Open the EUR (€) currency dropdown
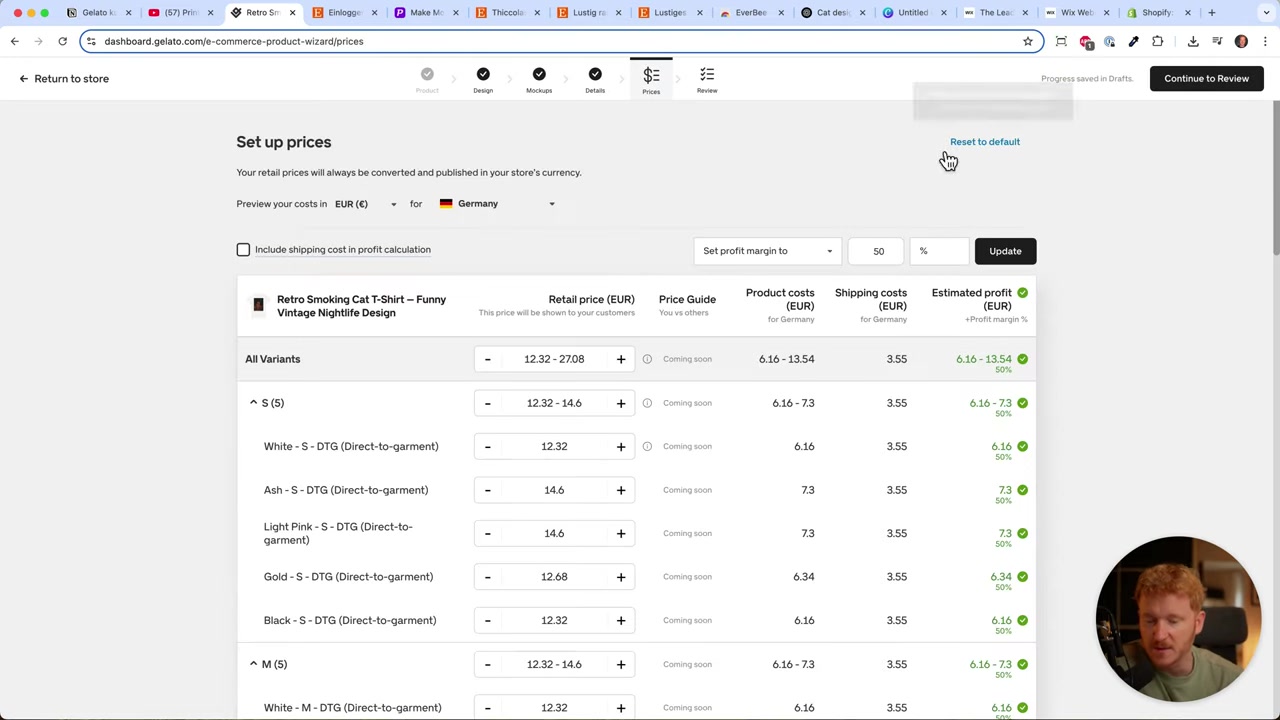Image resolution: width=1280 pixels, height=720 pixels. click(365, 204)
